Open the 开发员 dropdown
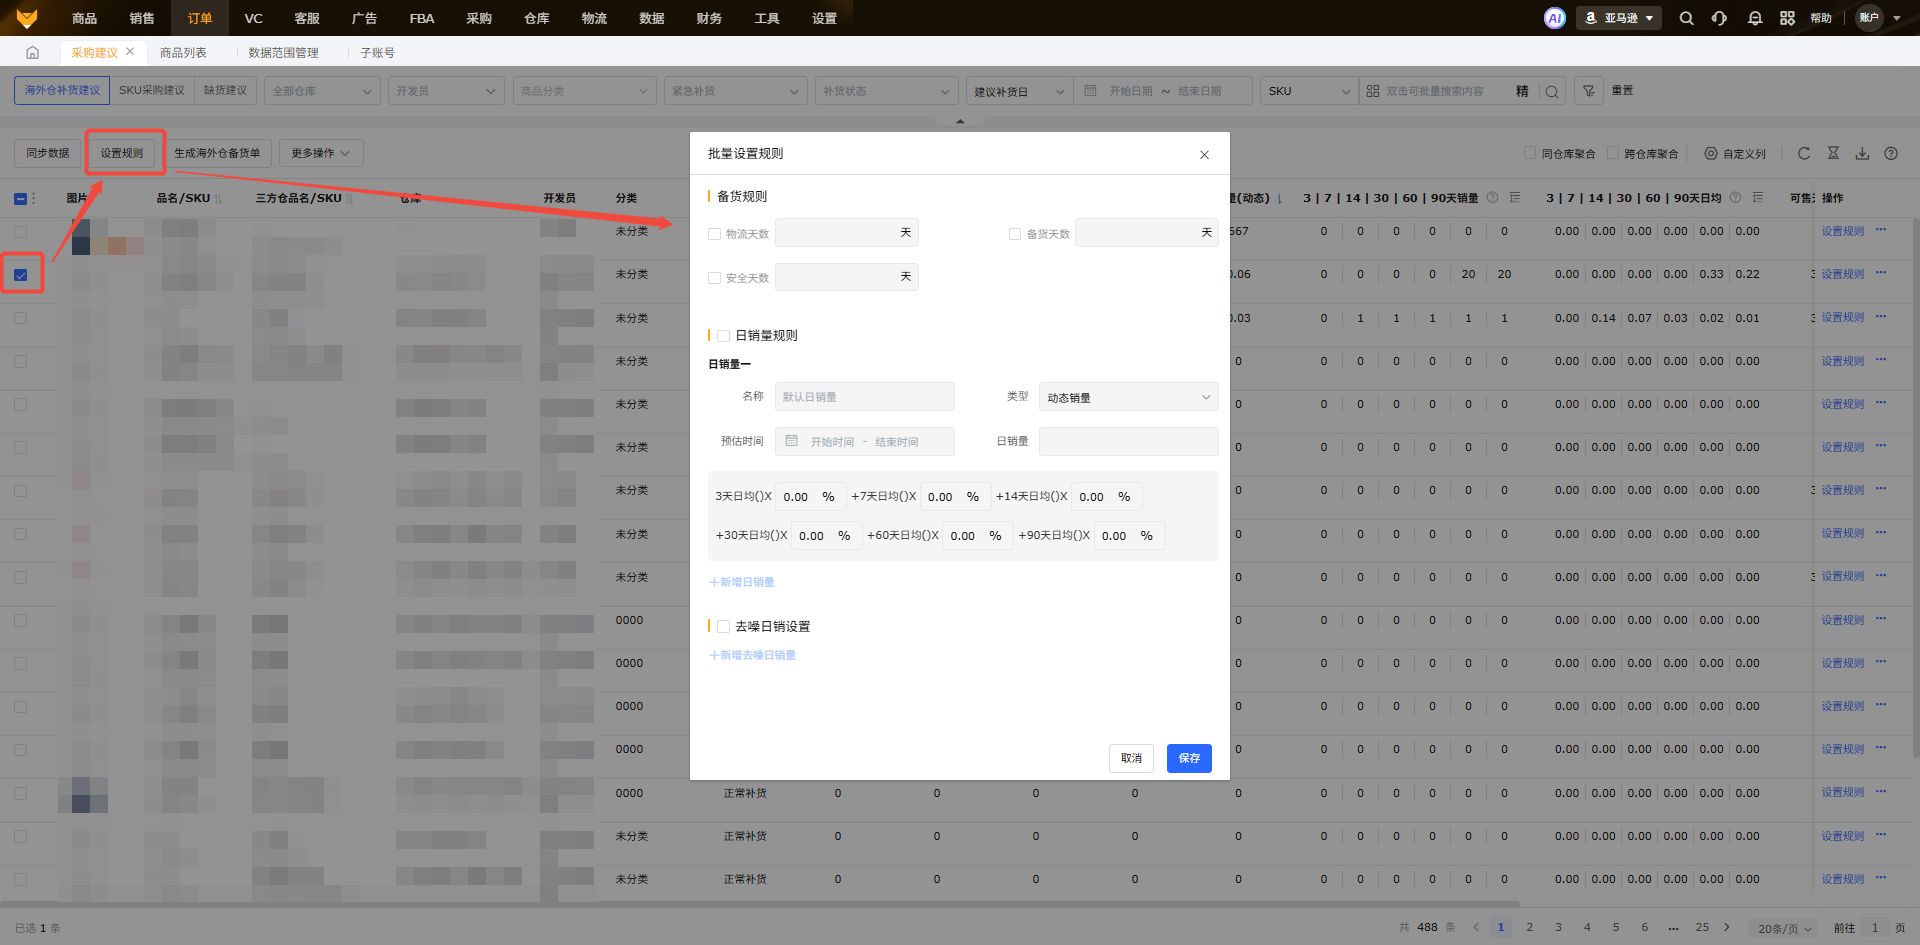Image resolution: width=1920 pixels, height=945 pixels. point(446,91)
